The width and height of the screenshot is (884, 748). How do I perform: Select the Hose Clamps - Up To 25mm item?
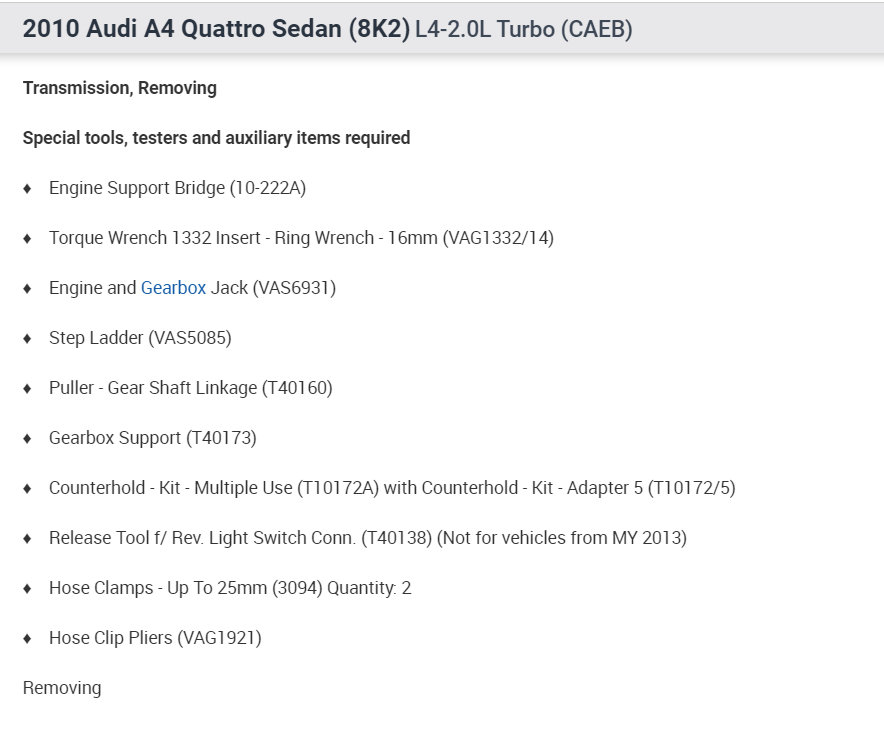tap(230, 588)
